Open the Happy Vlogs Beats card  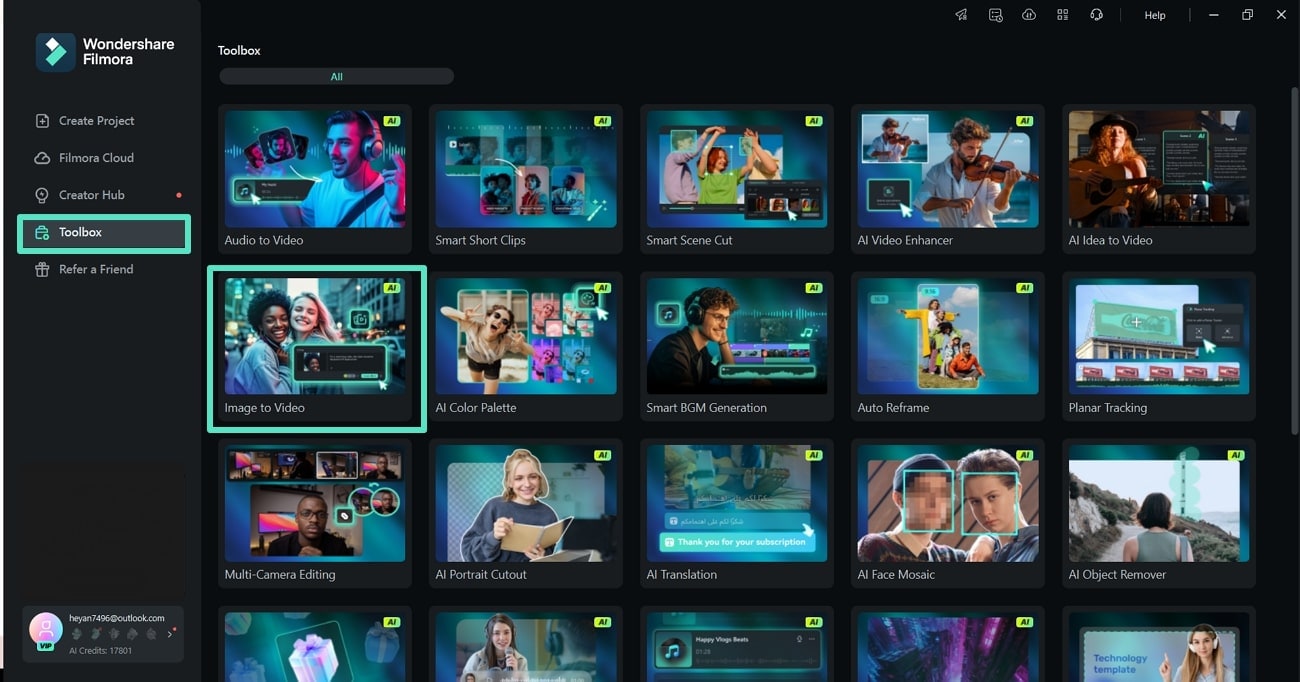click(x=737, y=645)
